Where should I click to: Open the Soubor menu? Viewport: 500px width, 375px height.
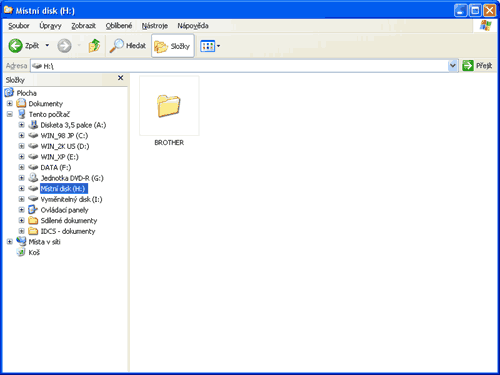(19, 26)
